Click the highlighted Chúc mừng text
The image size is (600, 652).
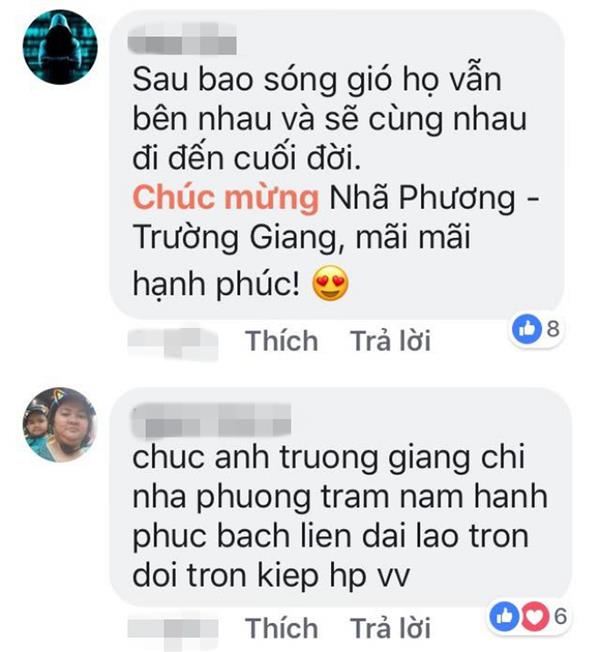(x=226, y=198)
